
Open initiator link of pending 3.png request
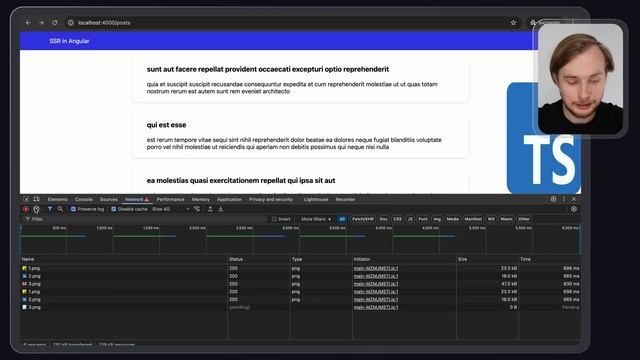click(376, 307)
